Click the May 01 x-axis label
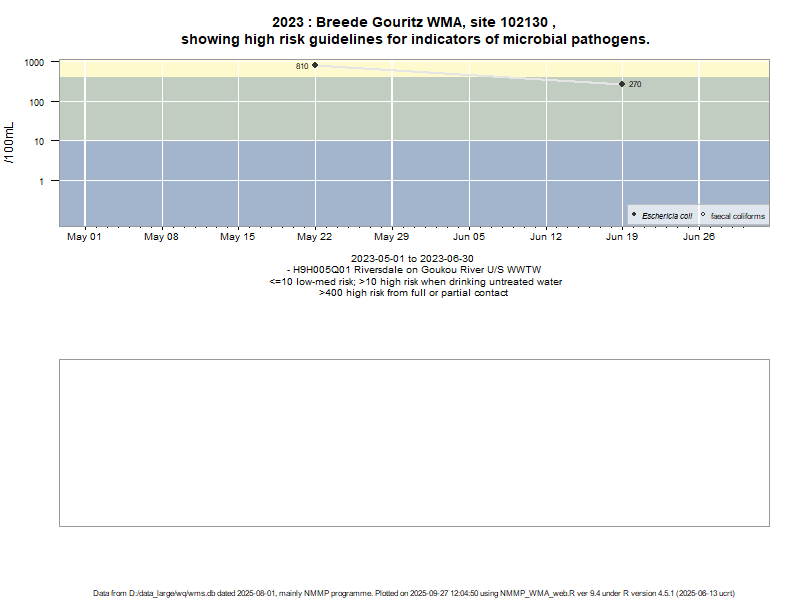This screenshot has width=800, height=600. [x=84, y=238]
